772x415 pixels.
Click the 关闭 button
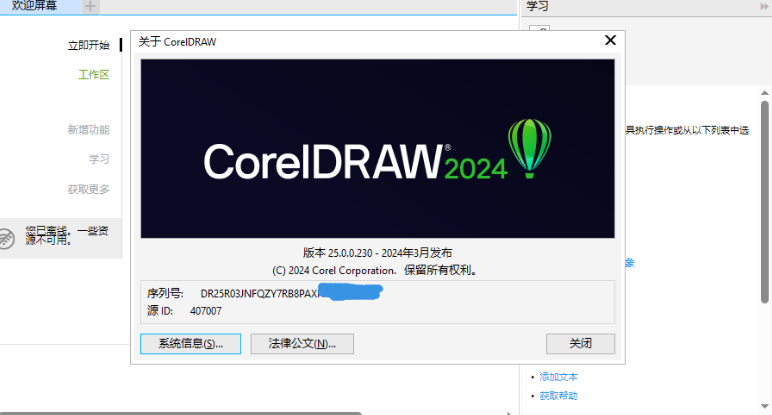580,344
